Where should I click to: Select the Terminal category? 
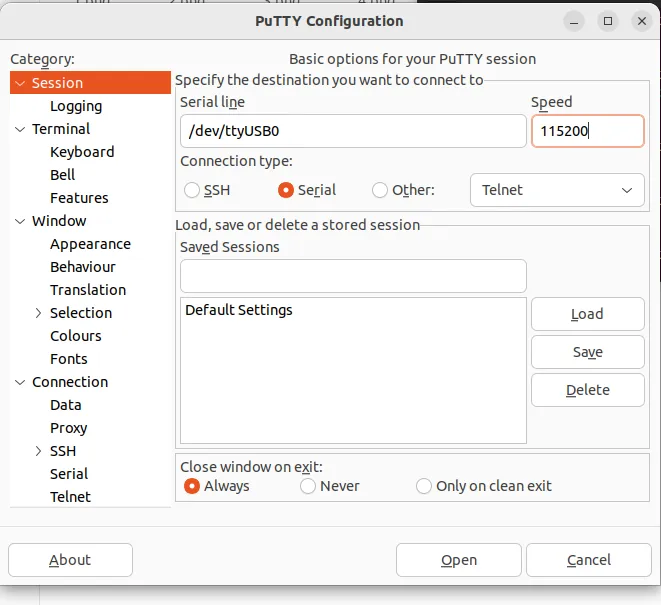click(x=61, y=129)
